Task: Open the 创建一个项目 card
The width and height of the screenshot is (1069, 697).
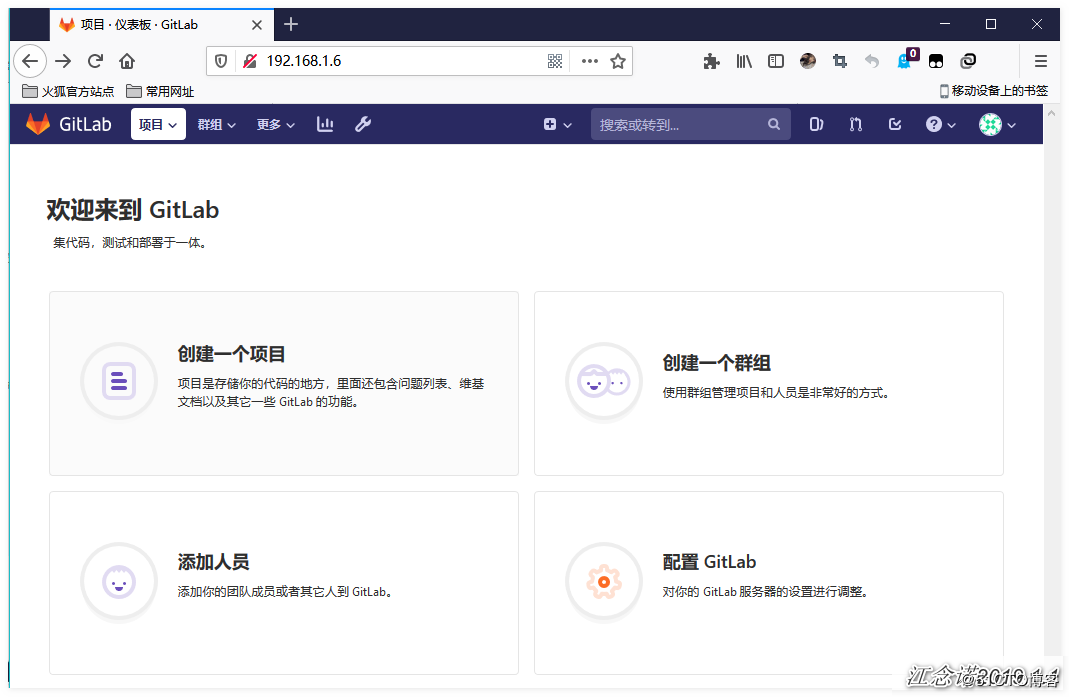Action: pyautogui.click(x=284, y=383)
